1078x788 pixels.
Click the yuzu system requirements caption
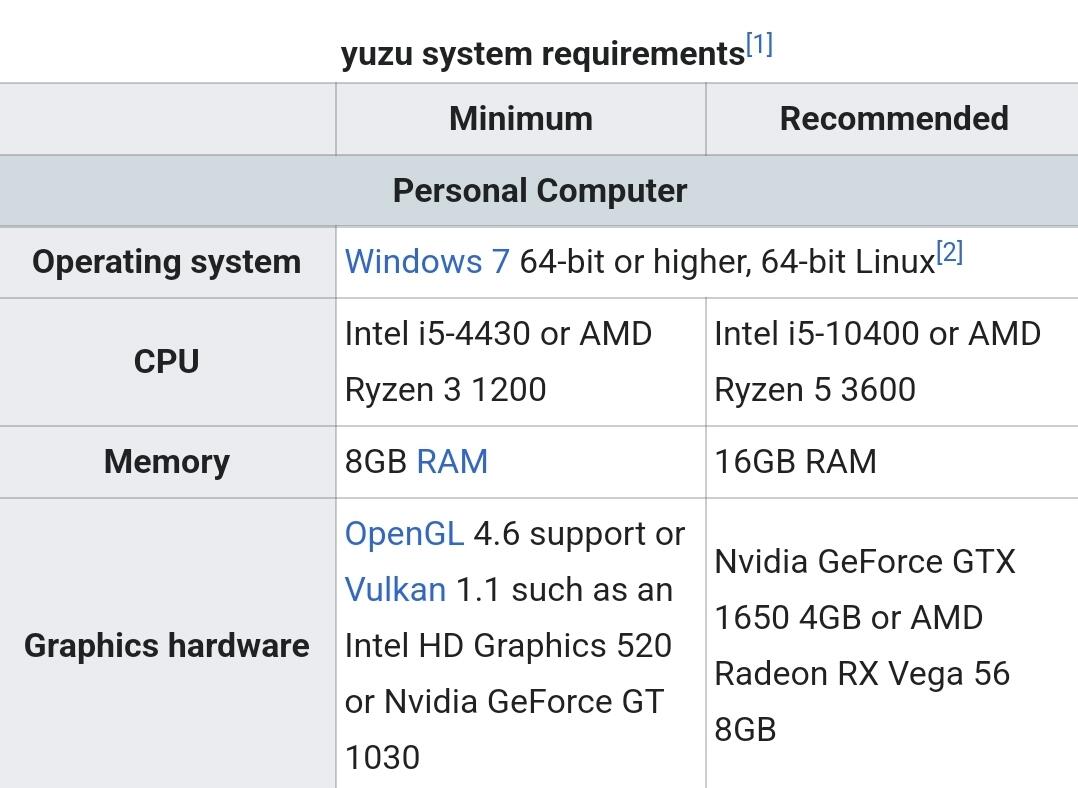542,54
